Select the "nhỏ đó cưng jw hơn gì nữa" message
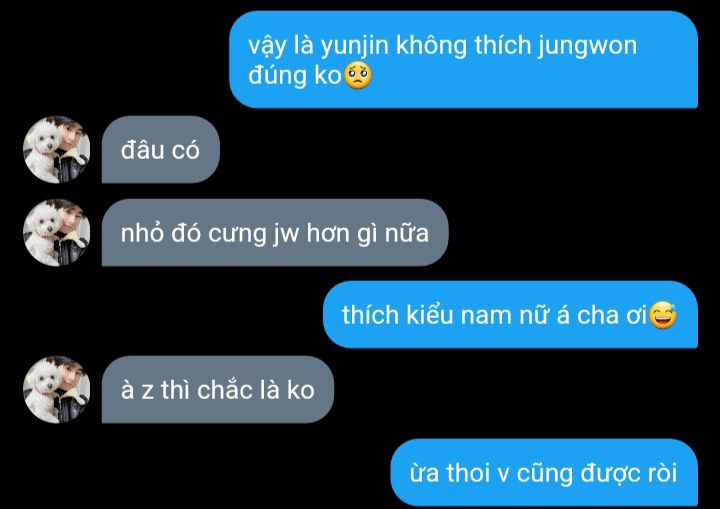 (x=275, y=232)
